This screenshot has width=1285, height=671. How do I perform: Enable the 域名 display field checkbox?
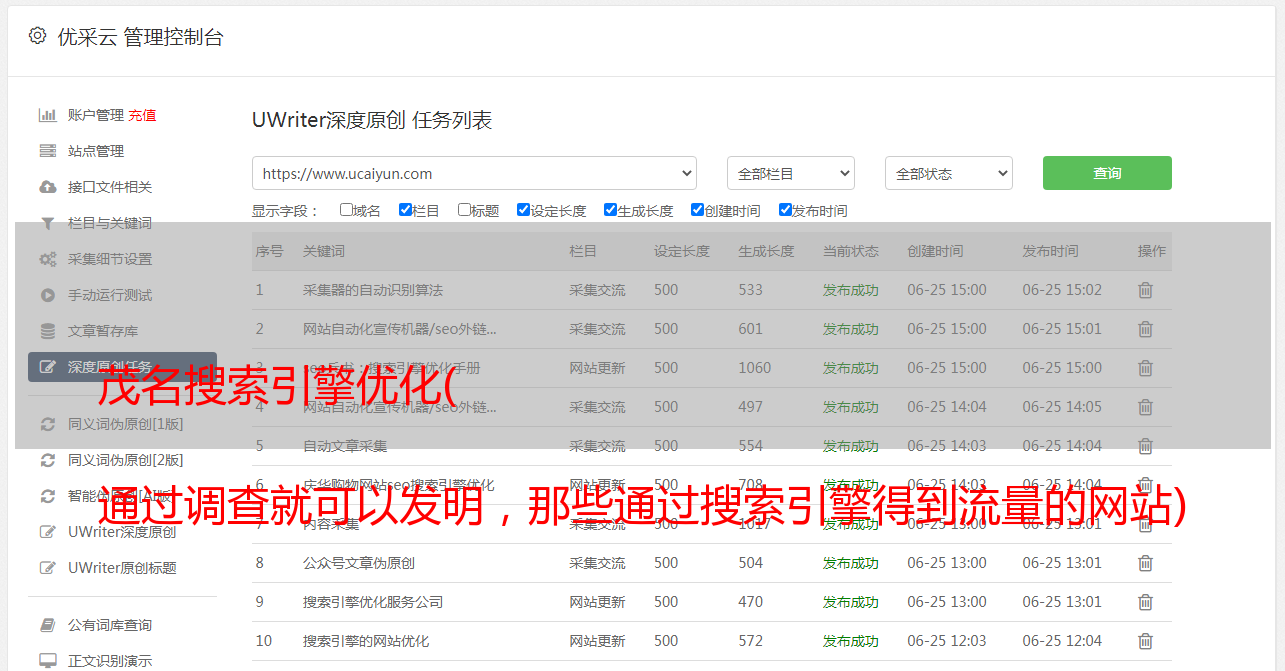click(x=346, y=210)
